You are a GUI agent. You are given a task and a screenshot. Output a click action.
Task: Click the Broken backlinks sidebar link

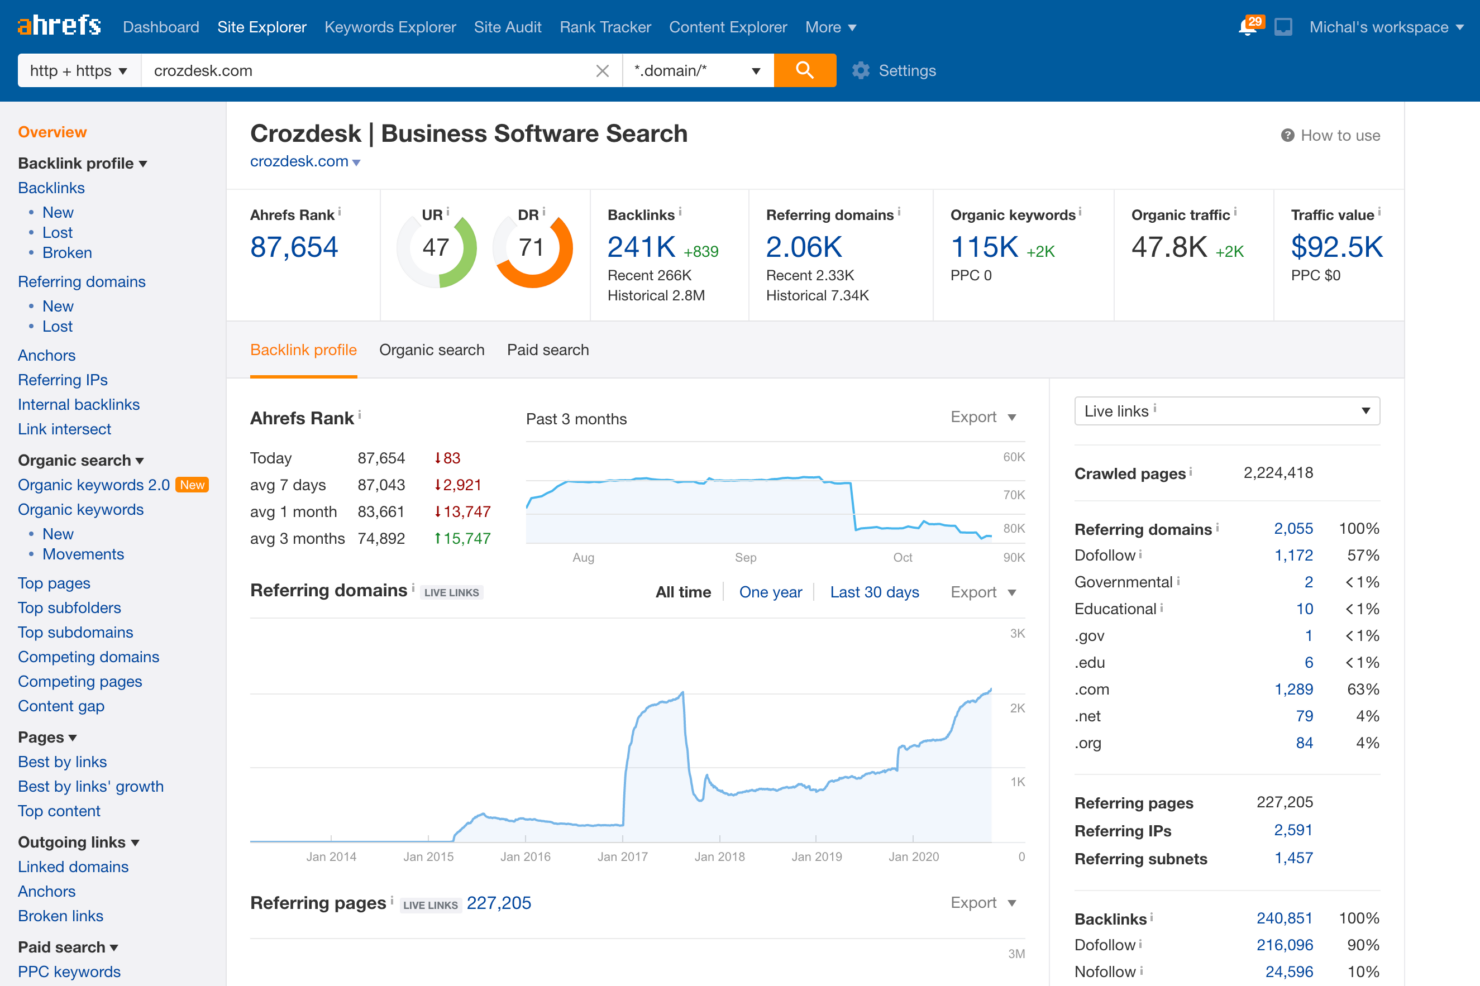[67, 253]
